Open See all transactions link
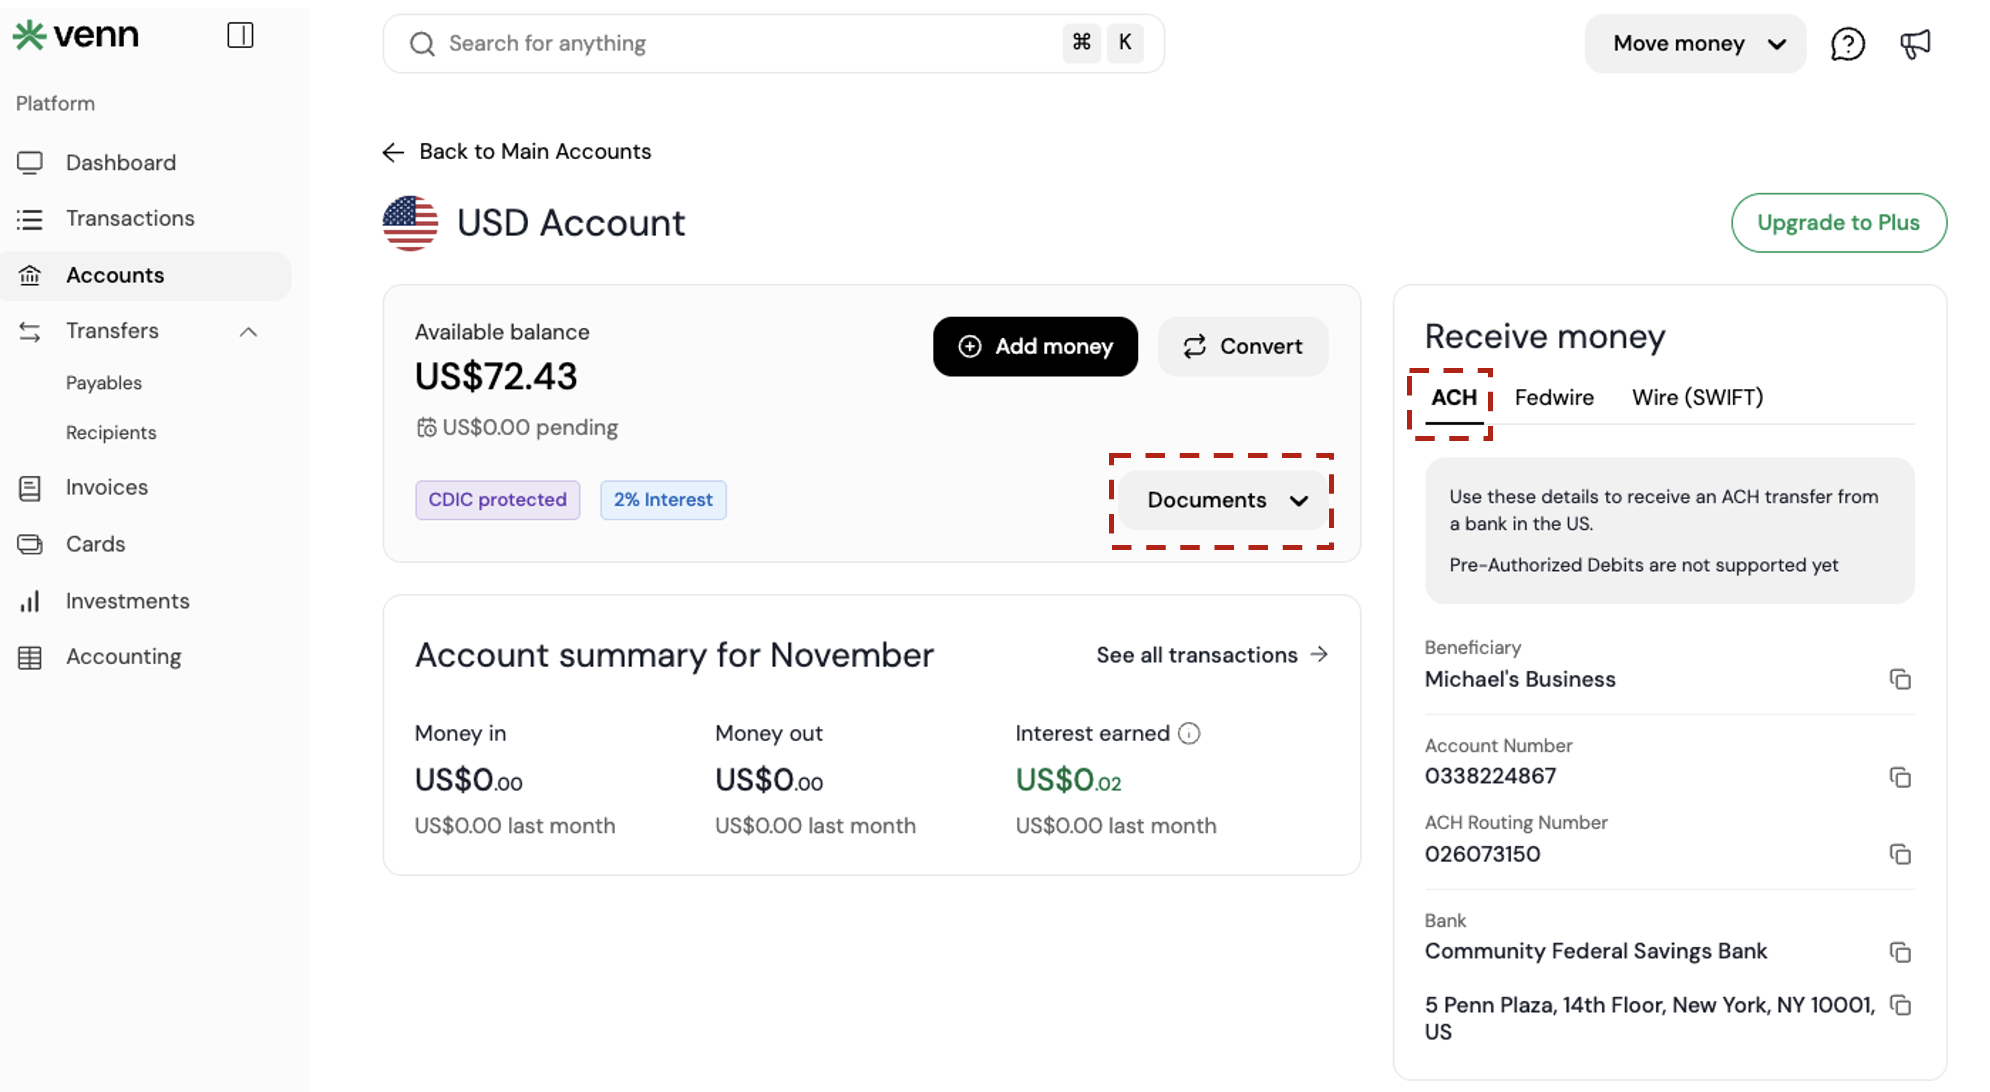 click(x=1212, y=655)
